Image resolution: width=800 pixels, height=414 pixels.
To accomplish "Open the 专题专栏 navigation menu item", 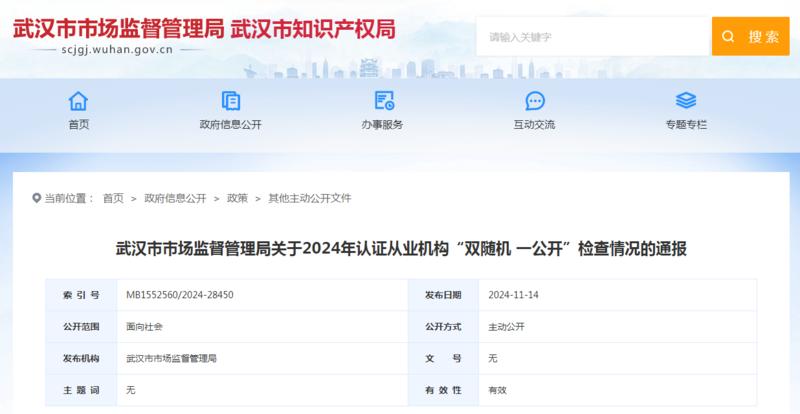I will click(x=686, y=125).
